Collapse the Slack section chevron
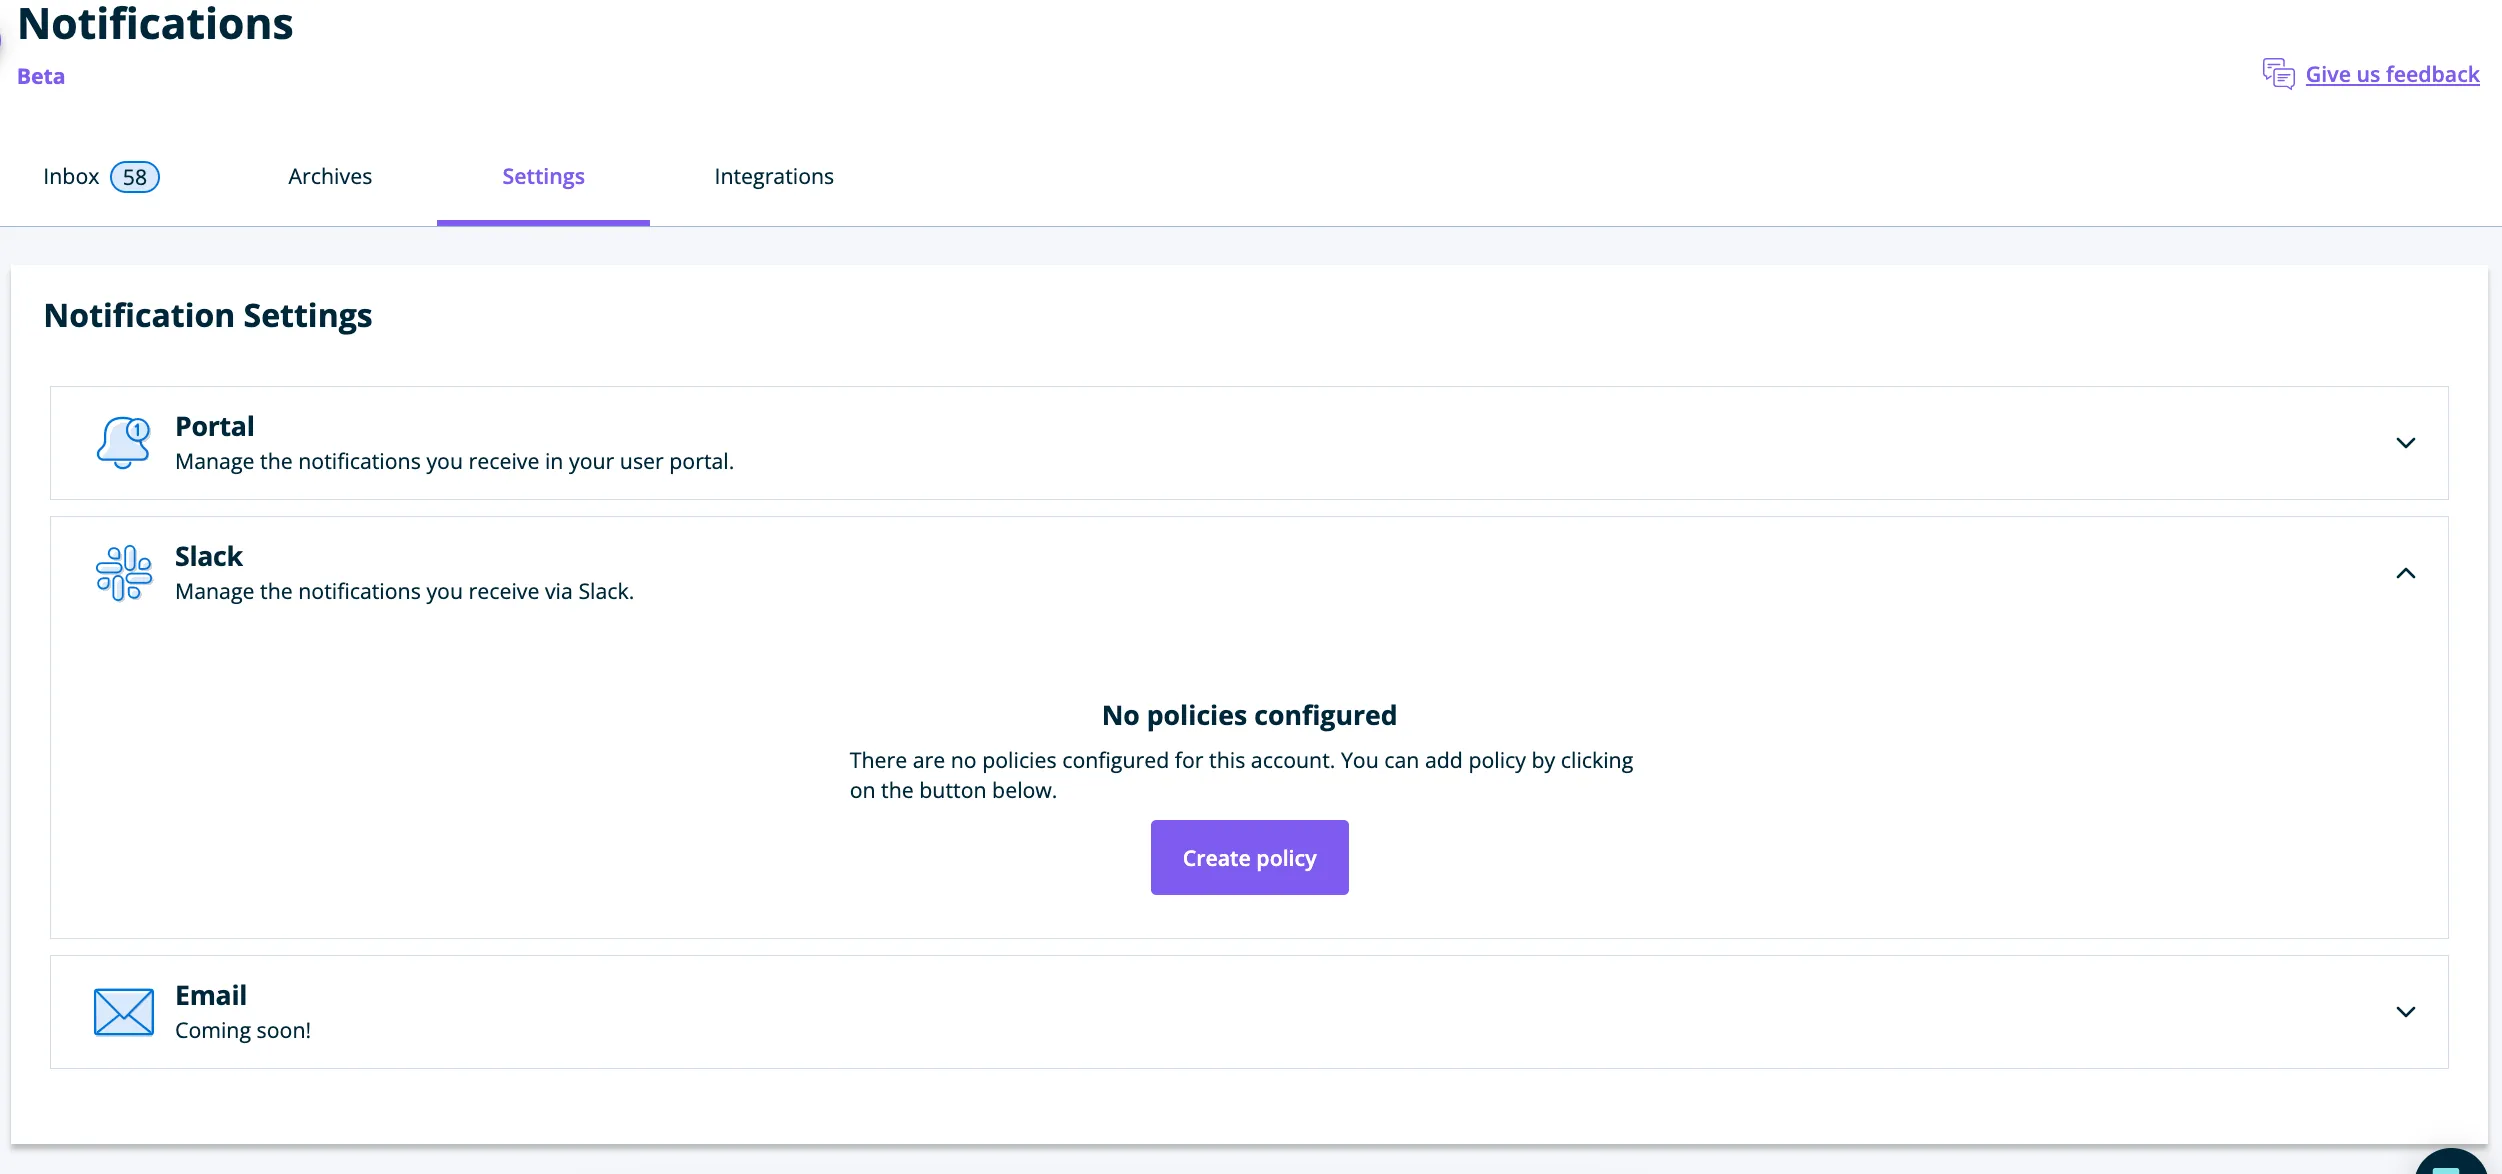Image resolution: width=2502 pixels, height=1174 pixels. [x=2406, y=573]
